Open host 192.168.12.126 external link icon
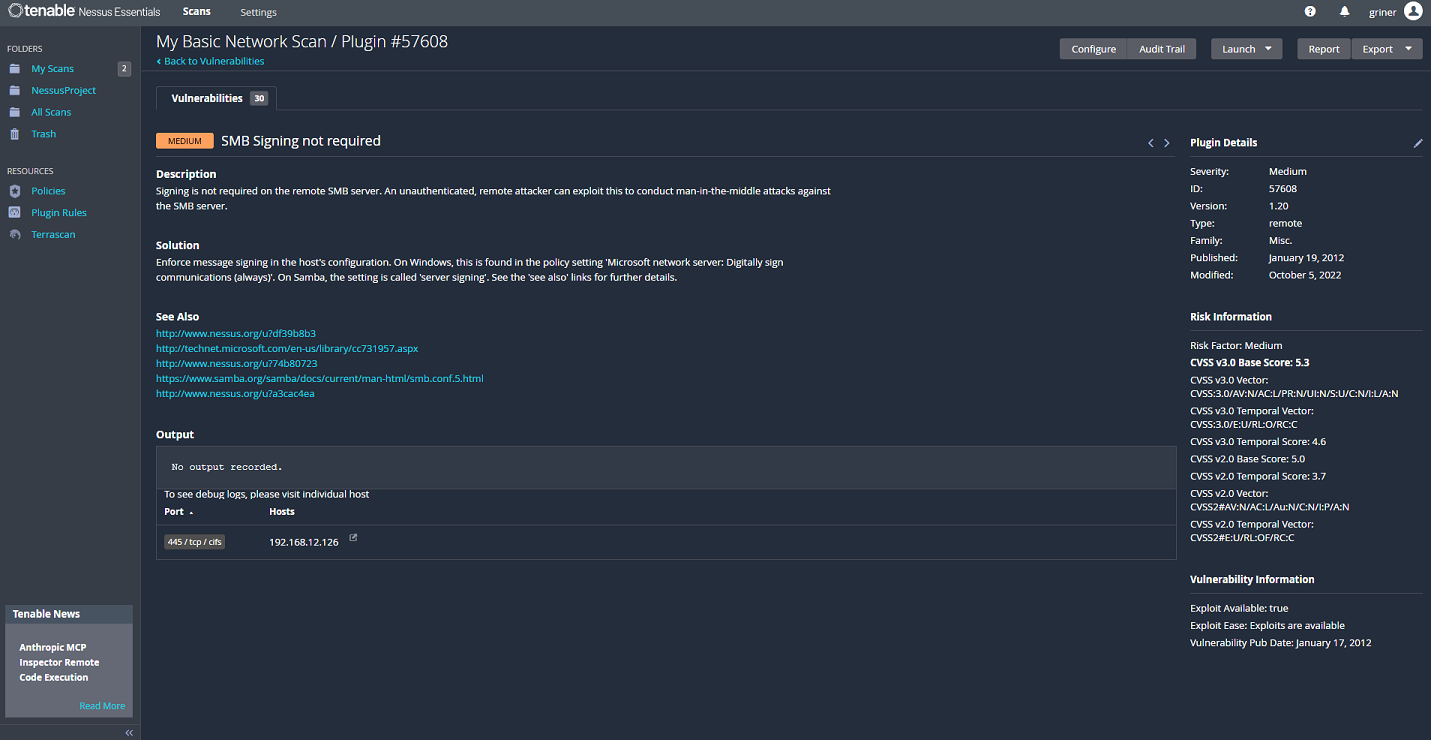Viewport: 1431px width, 740px height. 352,538
